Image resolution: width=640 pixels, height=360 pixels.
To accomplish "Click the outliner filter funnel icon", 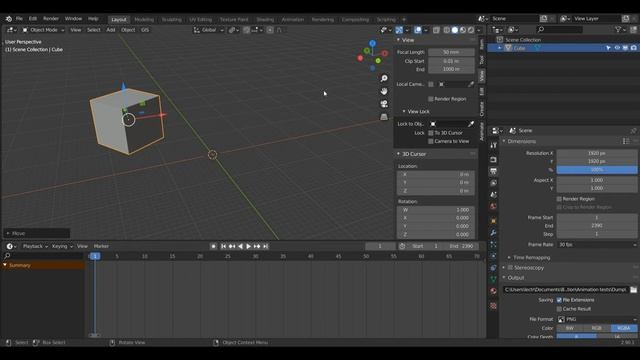I will pyautogui.click(x=618, y=29).
